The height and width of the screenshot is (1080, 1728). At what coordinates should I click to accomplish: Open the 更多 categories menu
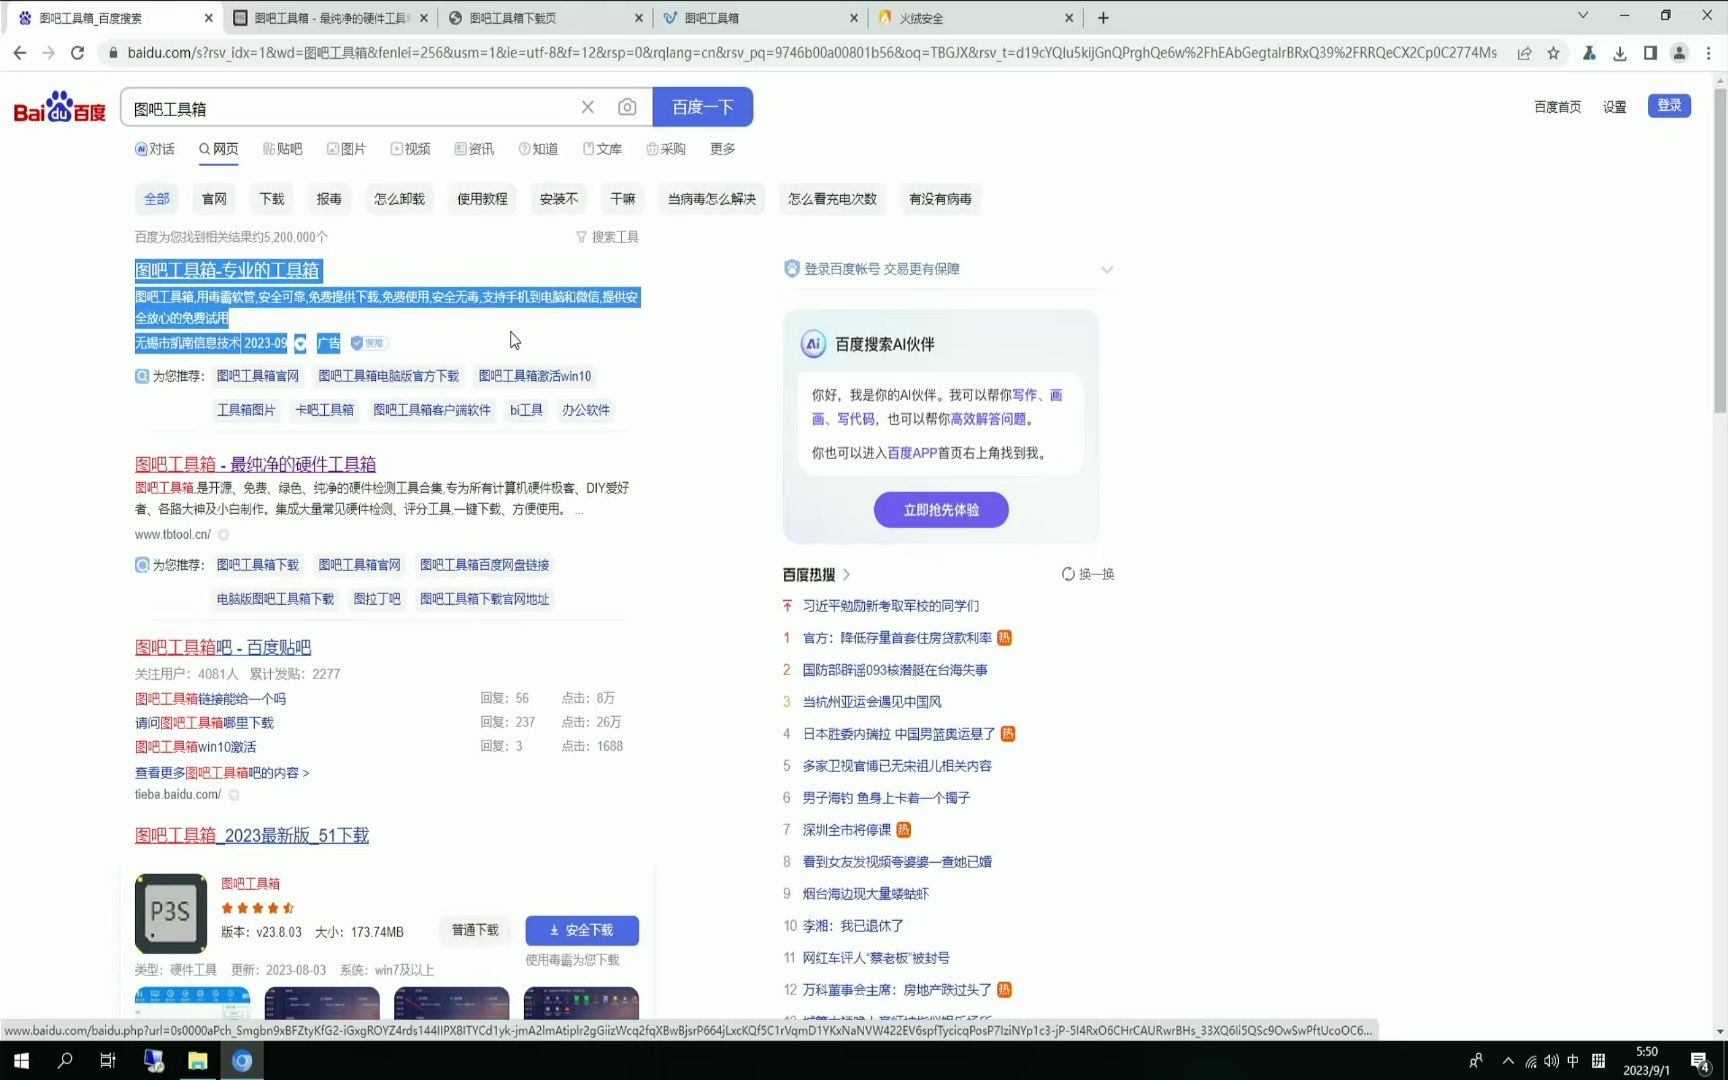(722, 149)
